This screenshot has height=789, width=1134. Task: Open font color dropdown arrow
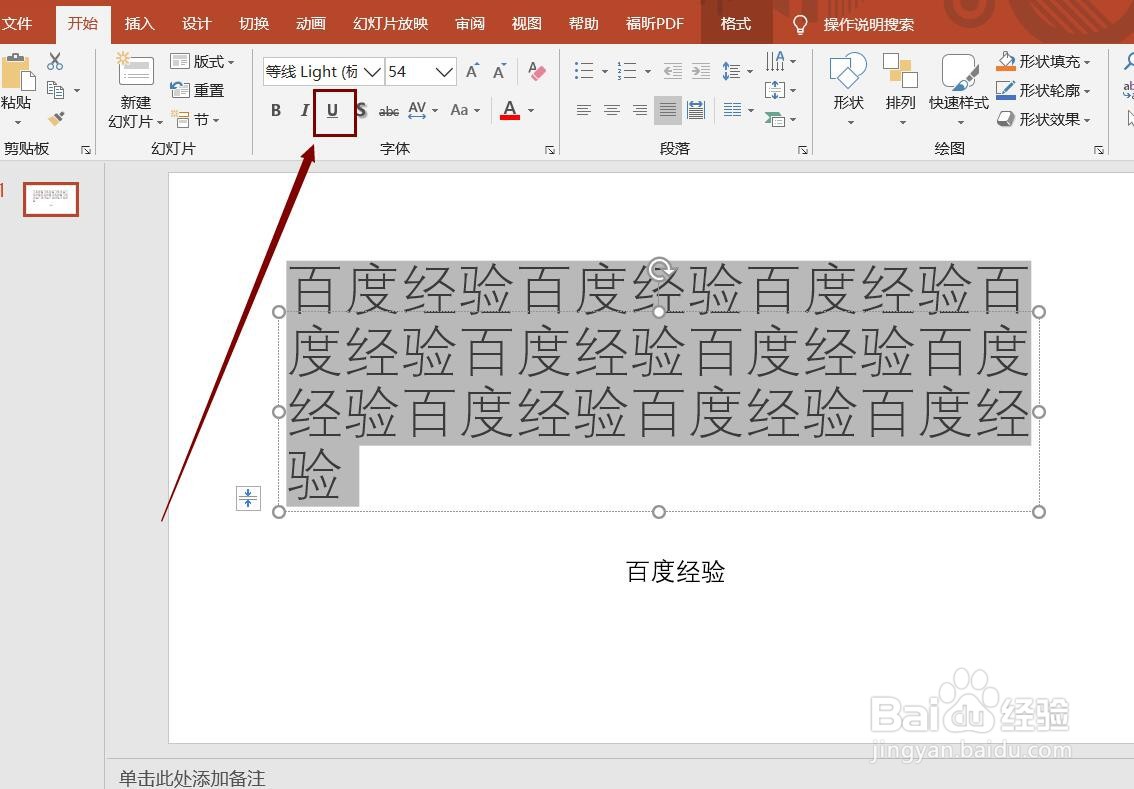[x=531, y=111]
